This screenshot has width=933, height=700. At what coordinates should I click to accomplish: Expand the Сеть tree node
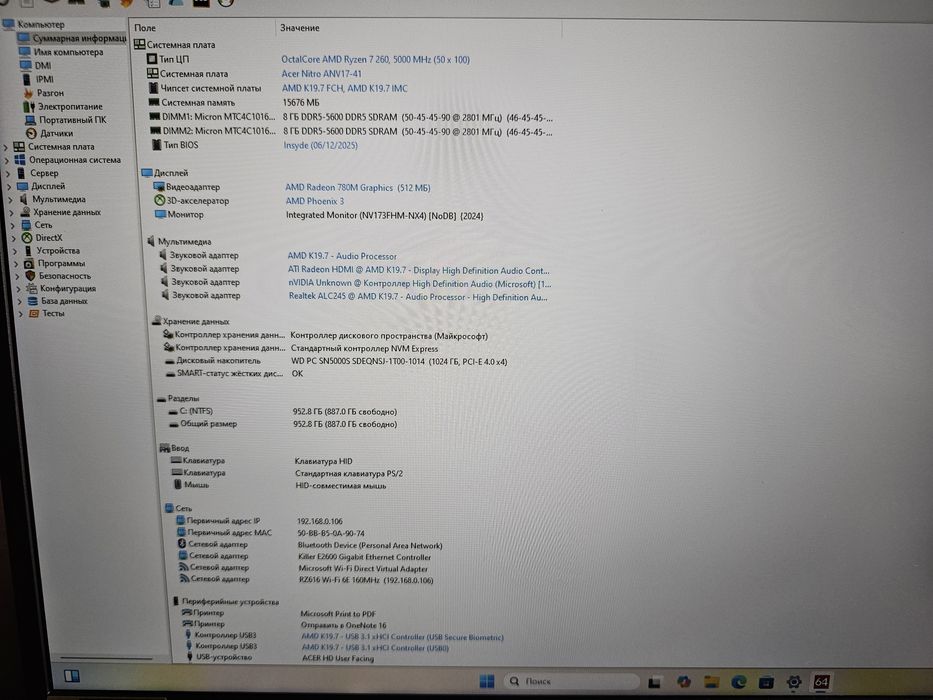[x=12, y=226]
